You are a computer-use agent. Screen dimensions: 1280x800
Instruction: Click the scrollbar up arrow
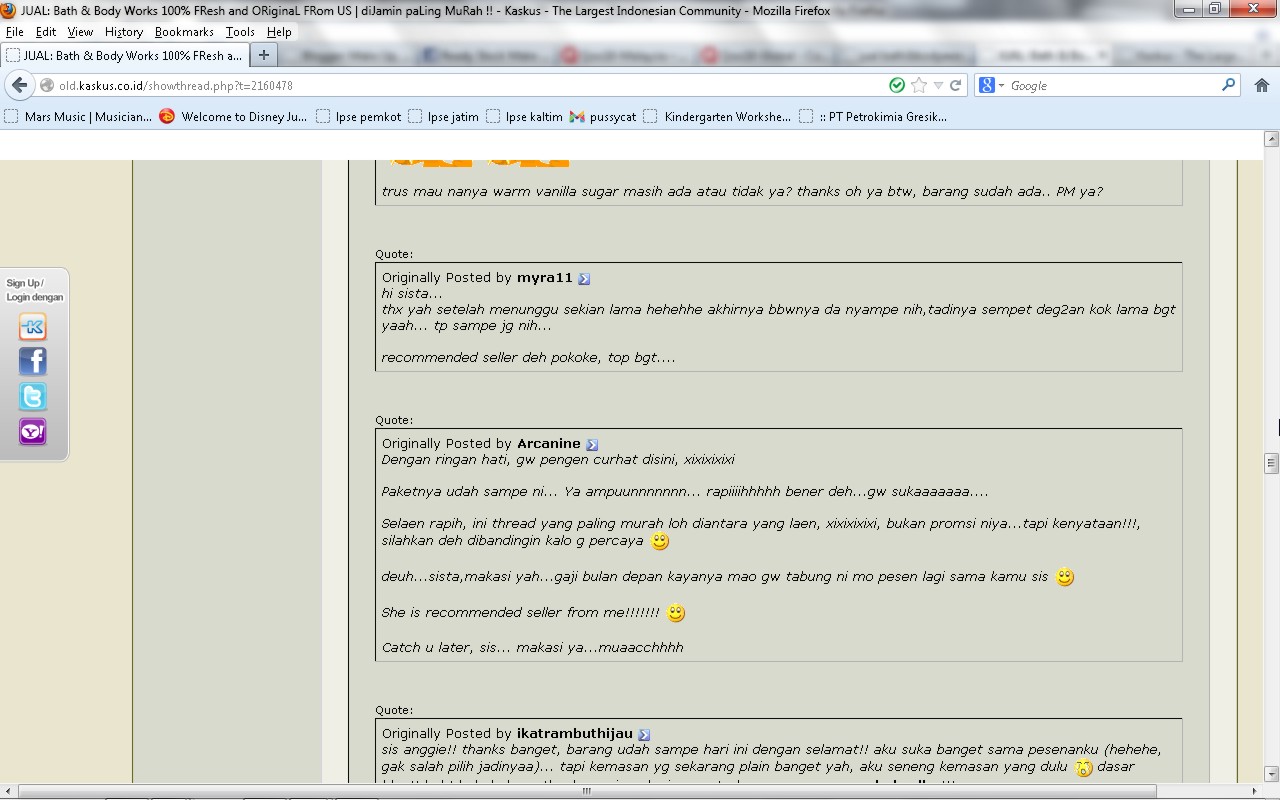(1271, 138)
